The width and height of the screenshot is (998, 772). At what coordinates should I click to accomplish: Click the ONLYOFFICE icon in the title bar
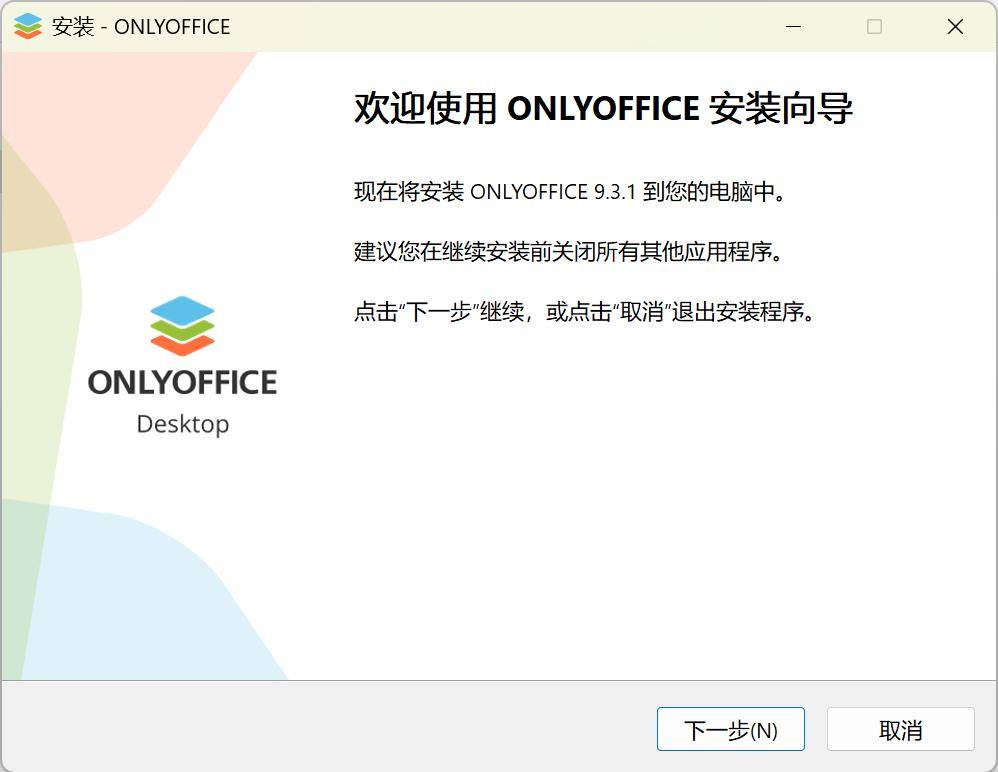(x=28, y=26)
